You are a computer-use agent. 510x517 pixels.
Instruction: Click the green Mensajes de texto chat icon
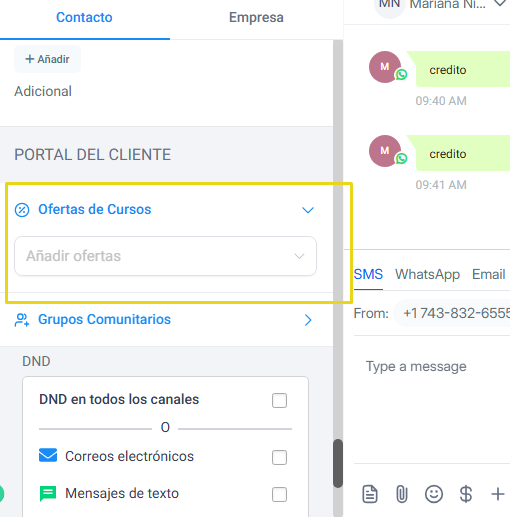[48, 494]
